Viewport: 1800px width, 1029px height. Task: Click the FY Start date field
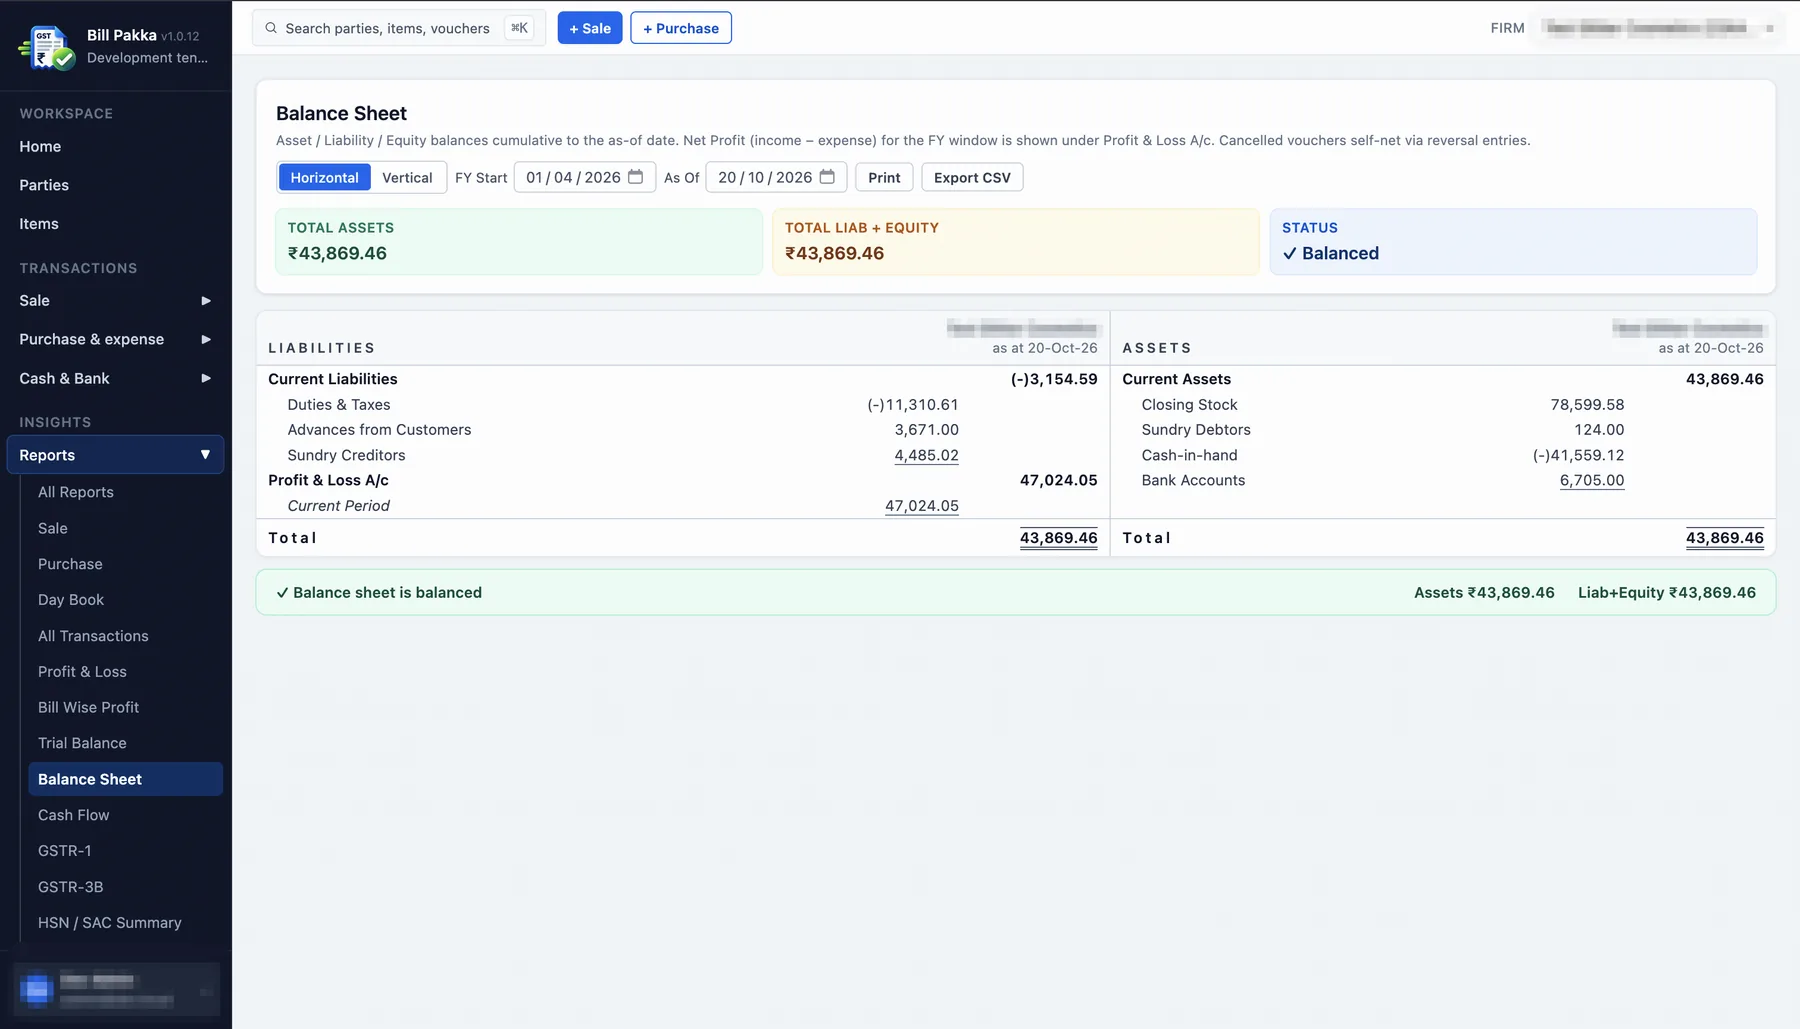tap(585, 177)
